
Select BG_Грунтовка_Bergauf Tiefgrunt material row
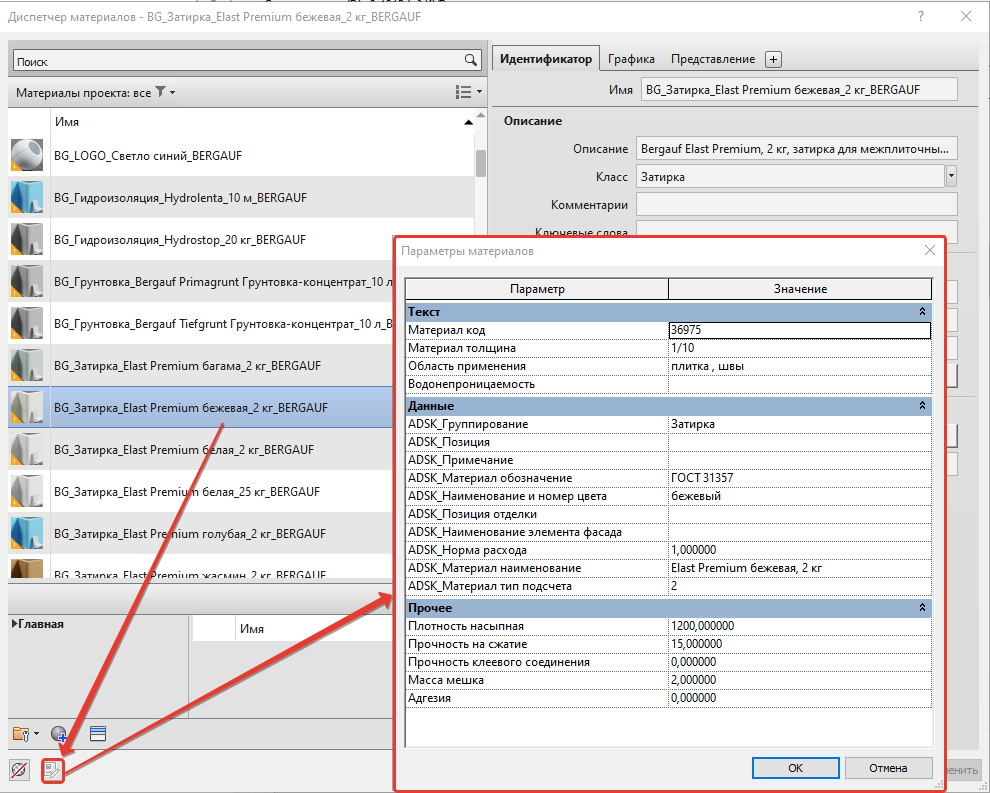[201, 324]
